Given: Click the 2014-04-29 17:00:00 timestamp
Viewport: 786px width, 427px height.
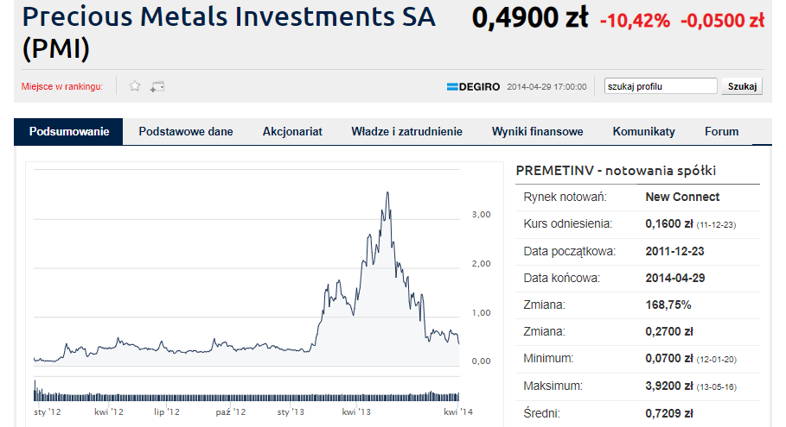Looking at the screenshot, I should tap(546, 87).
